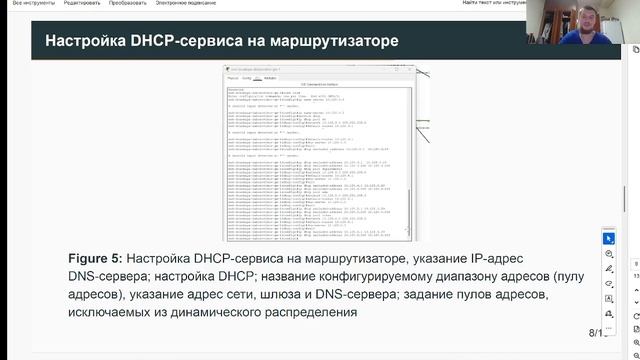The height and width of the screenshot is (360, 640).
Task: Select the highlighter pen tool
Action: (609, 269)
